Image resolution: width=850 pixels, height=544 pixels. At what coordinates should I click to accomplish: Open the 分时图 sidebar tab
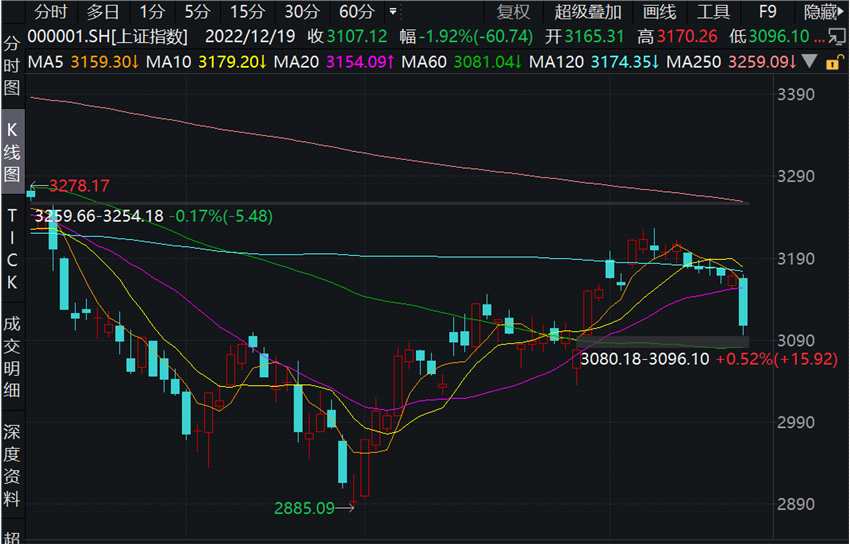tap(12, 64)
